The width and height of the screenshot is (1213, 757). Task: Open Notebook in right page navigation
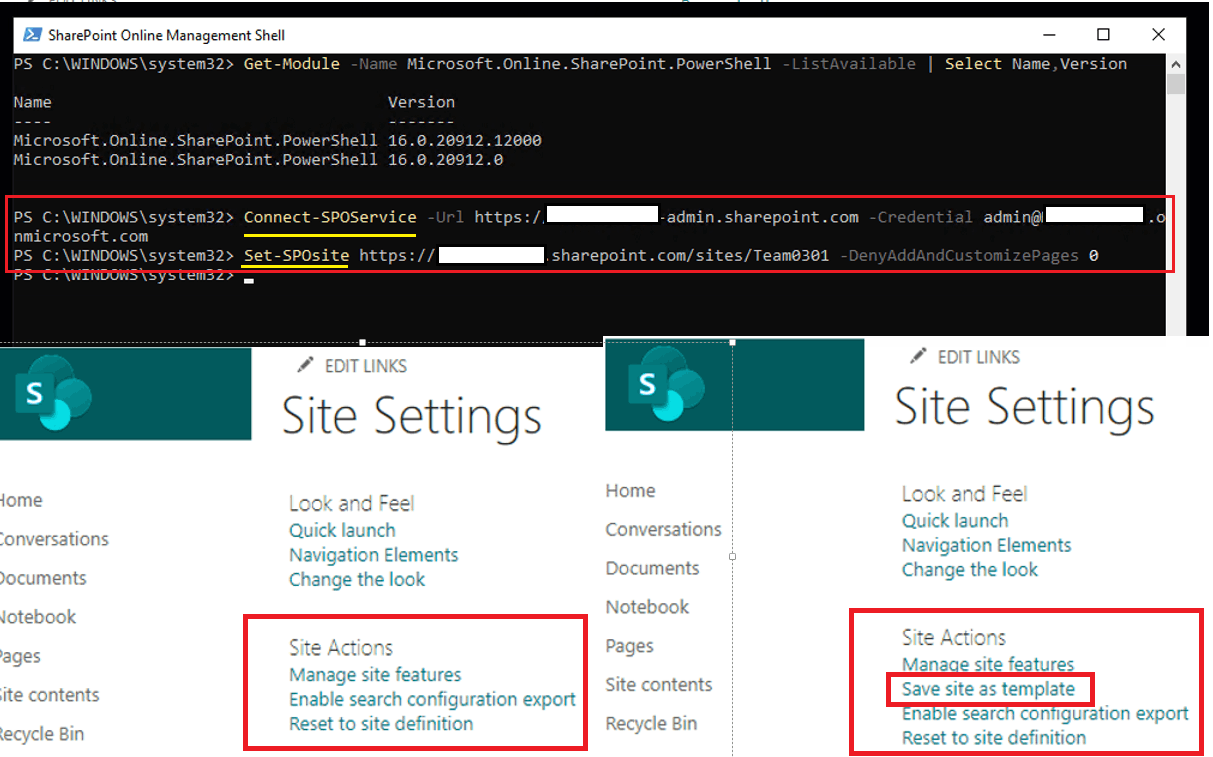(x=647, y=607)
